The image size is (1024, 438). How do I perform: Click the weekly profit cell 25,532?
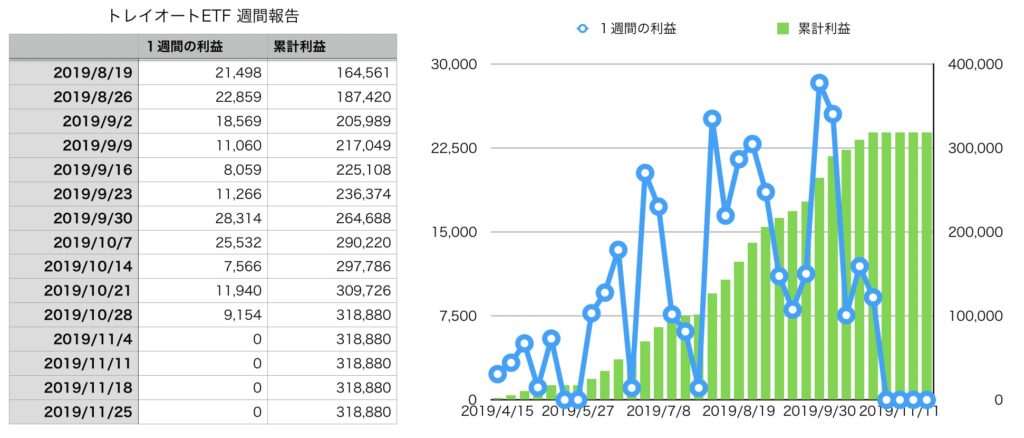[203, 242]
